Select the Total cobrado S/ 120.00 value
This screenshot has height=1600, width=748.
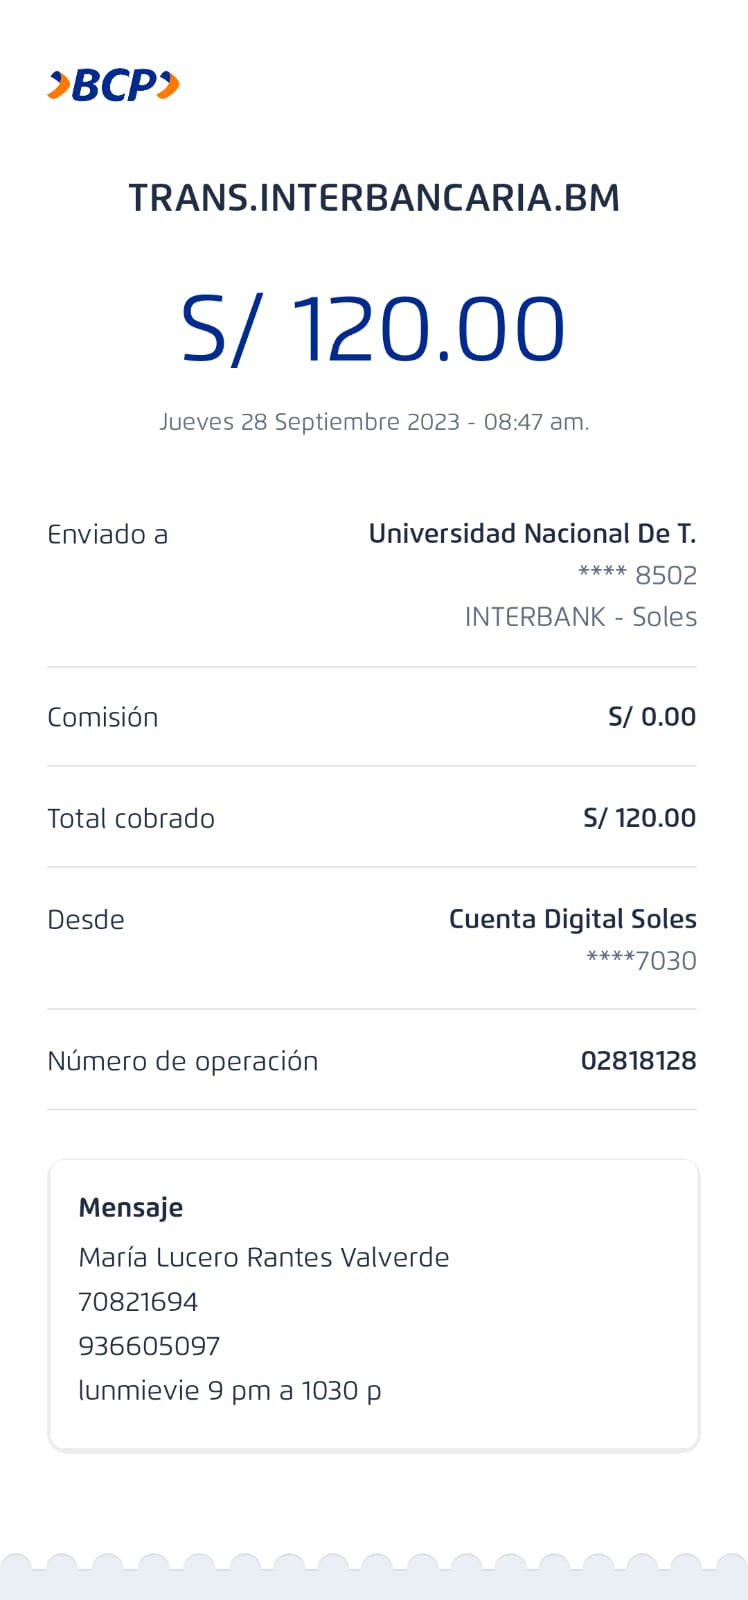coord(639,818)
